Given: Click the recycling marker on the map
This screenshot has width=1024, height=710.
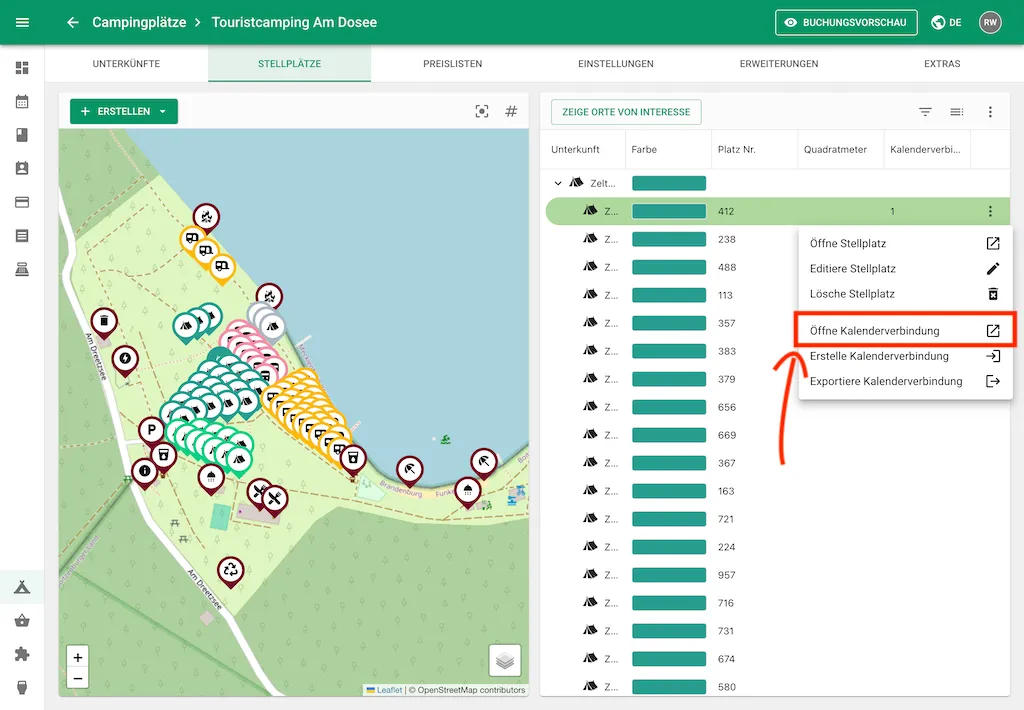Looking at the screenshot, I should pos(231,570).
